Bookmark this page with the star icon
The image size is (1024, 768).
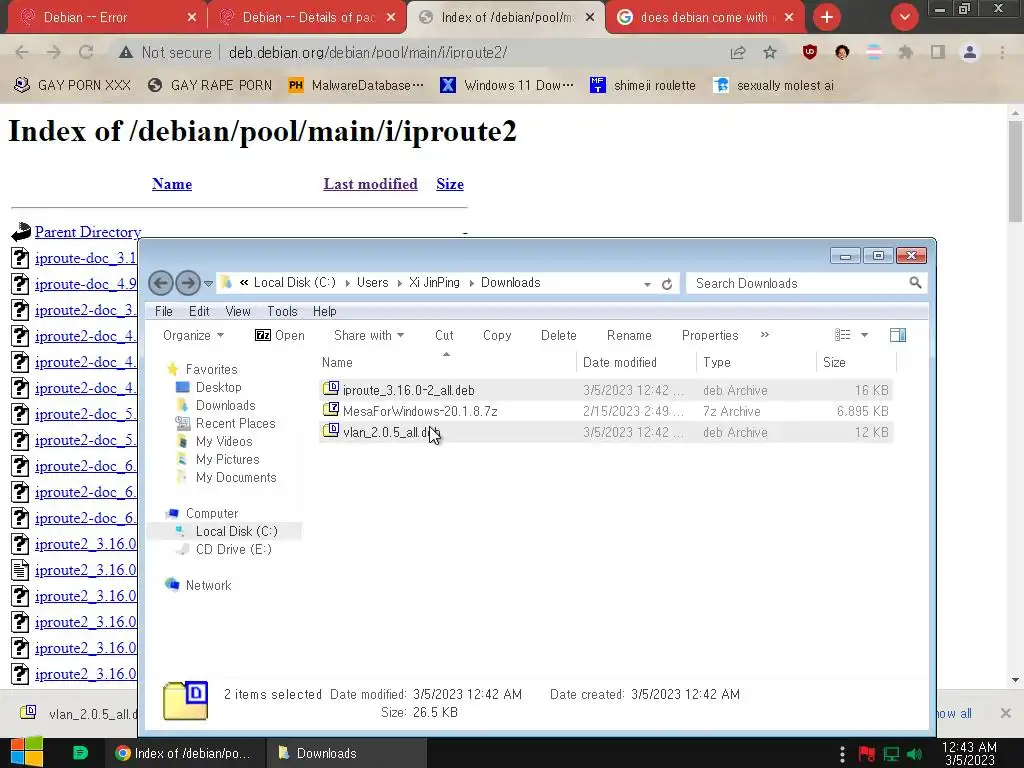(x=770, y=52)
